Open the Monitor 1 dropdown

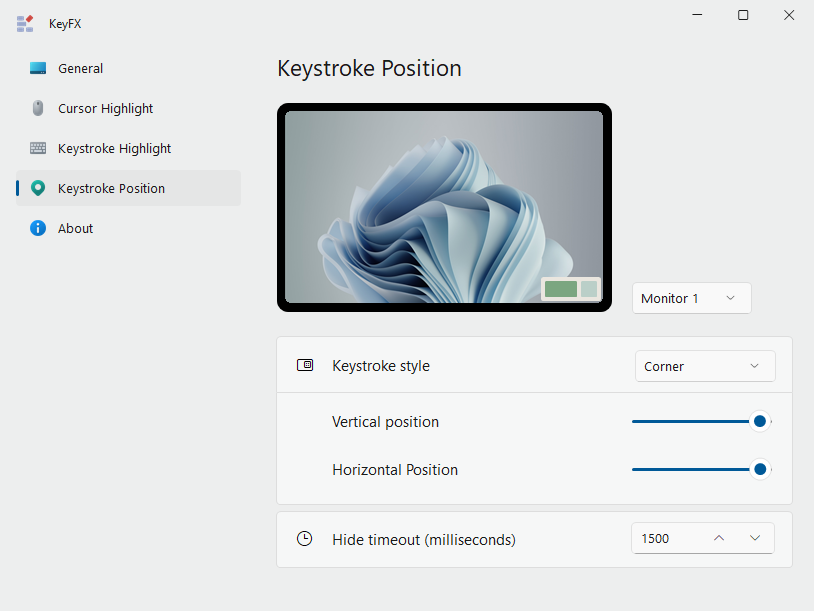pos(691,298)
